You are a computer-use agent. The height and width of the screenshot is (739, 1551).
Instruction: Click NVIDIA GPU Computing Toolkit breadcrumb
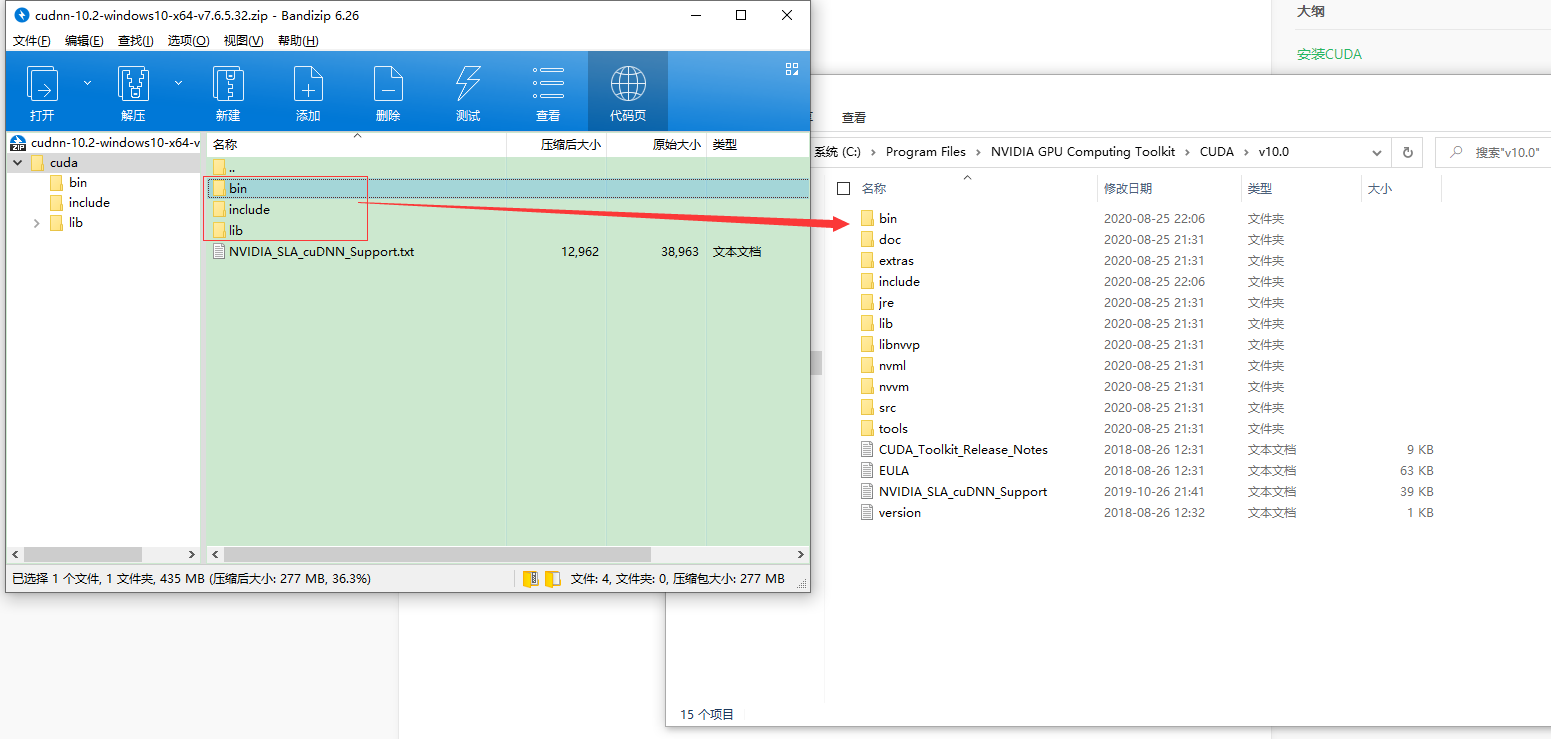click(x=1083, y=152)
